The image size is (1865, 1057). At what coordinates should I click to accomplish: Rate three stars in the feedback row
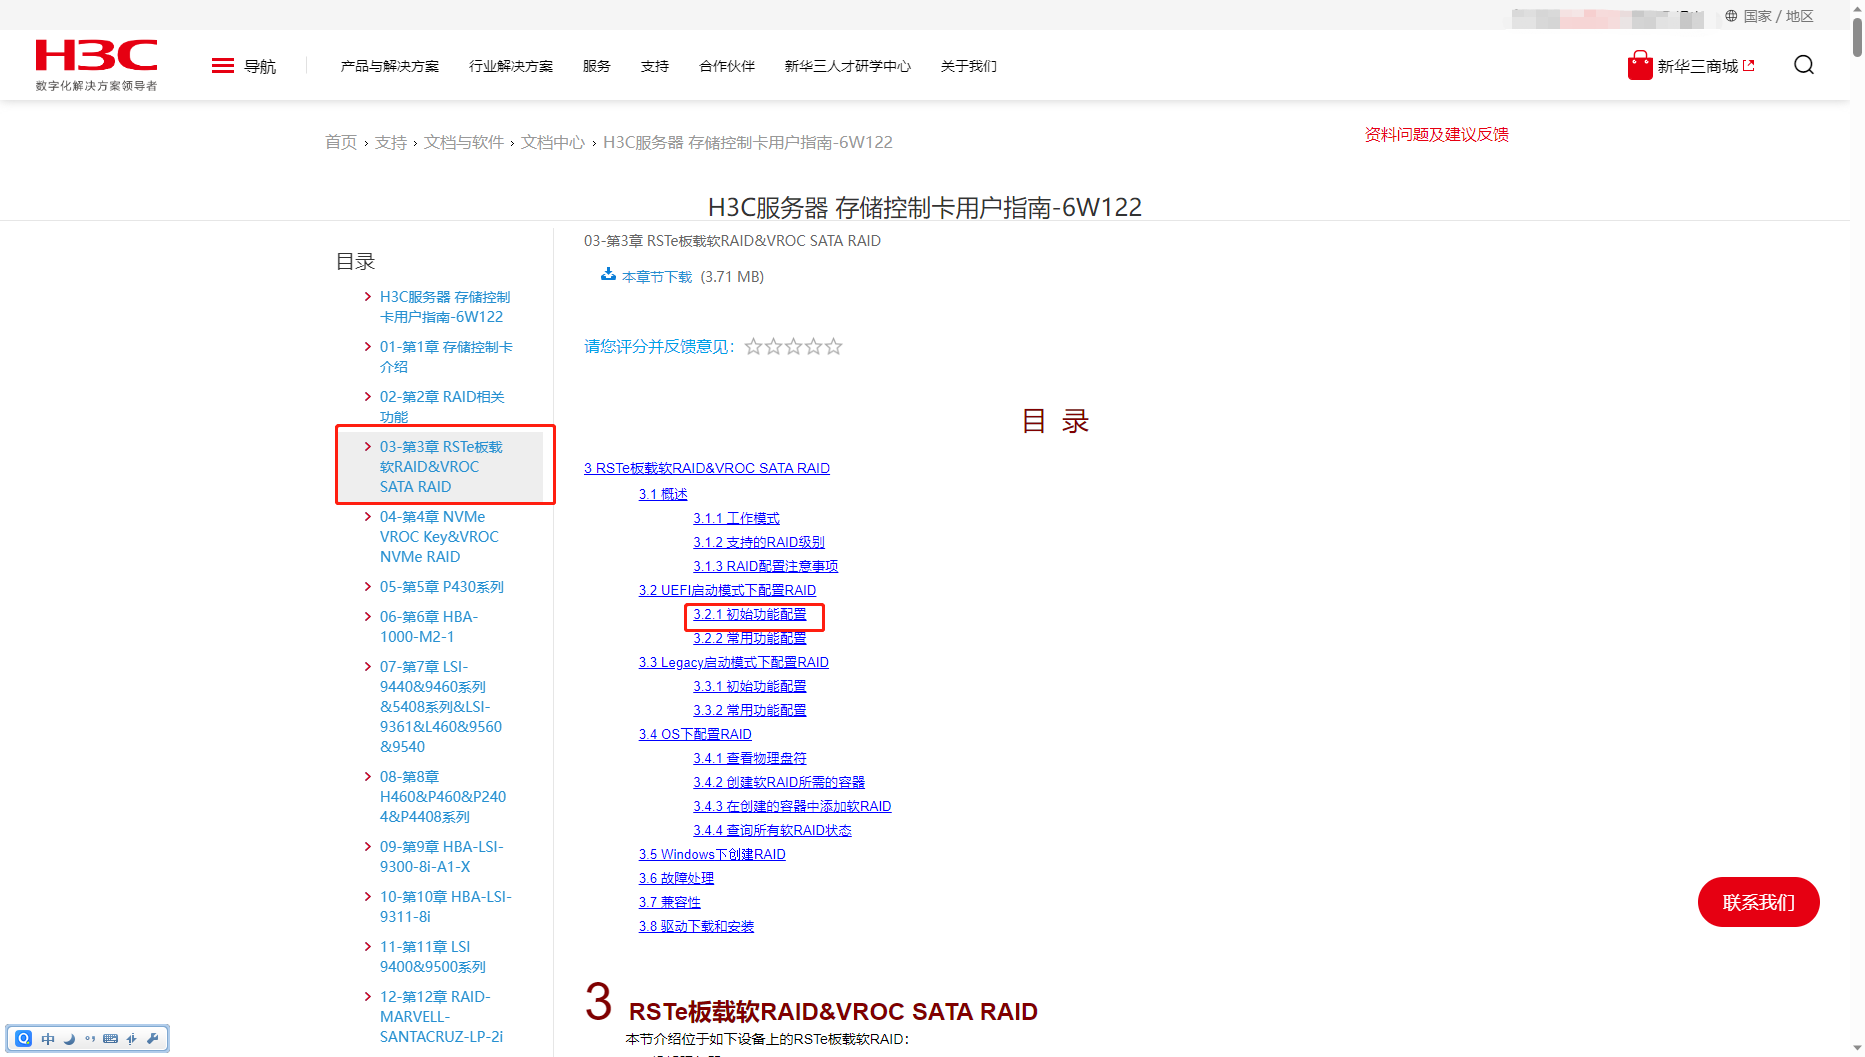[x=794, y=346]
